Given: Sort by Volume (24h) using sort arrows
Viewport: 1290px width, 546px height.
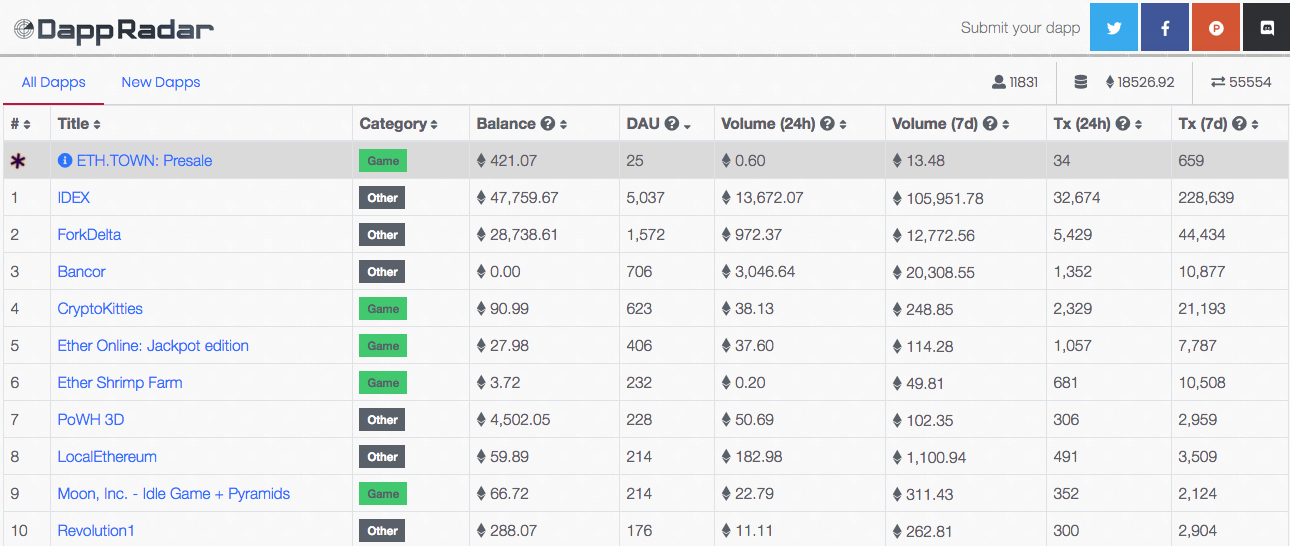Looking at the screenshot, I should pos(843,124).
